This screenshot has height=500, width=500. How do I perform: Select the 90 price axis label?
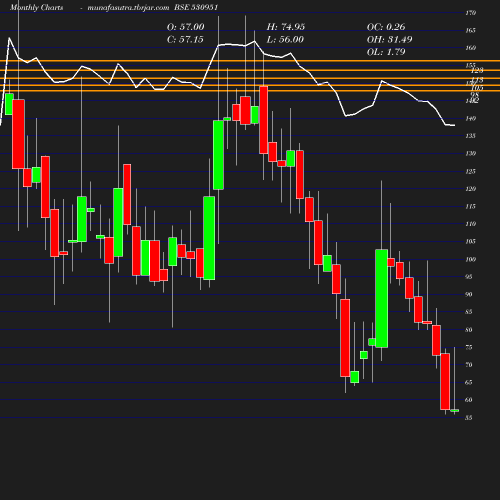click(468, 295)
